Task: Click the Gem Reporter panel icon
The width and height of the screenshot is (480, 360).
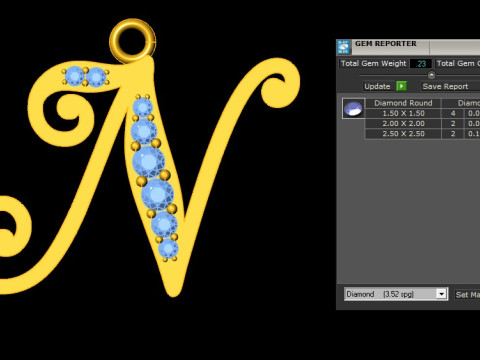Action: pyautogui.click(x=343, y=47)
